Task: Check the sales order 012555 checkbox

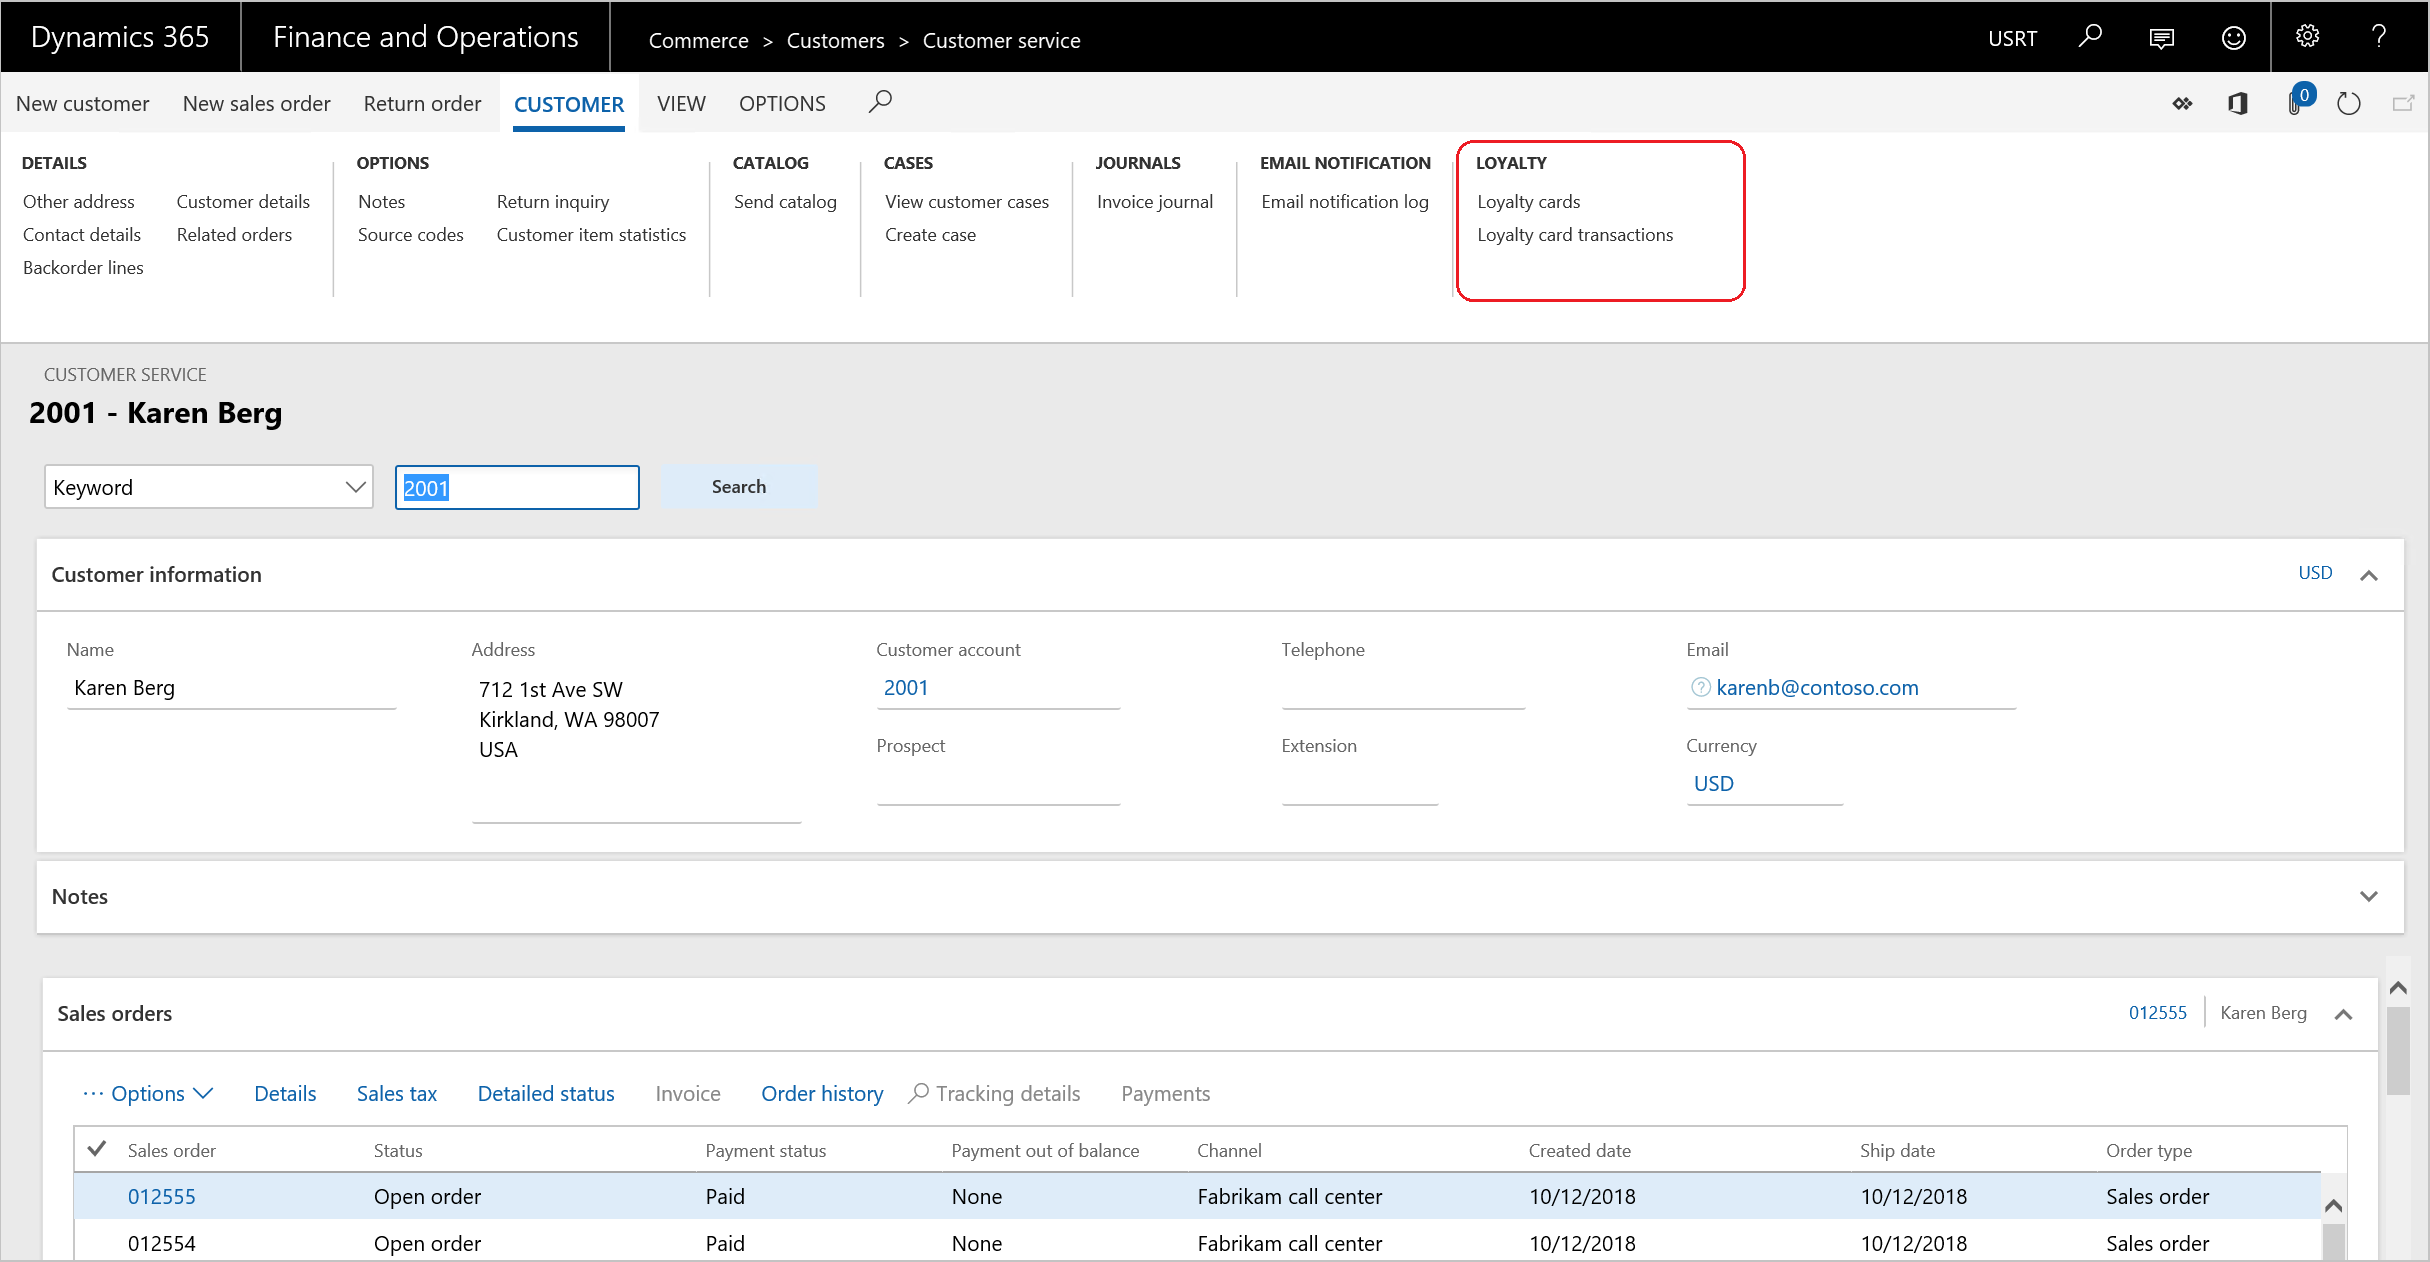Action: (100, 1196)
